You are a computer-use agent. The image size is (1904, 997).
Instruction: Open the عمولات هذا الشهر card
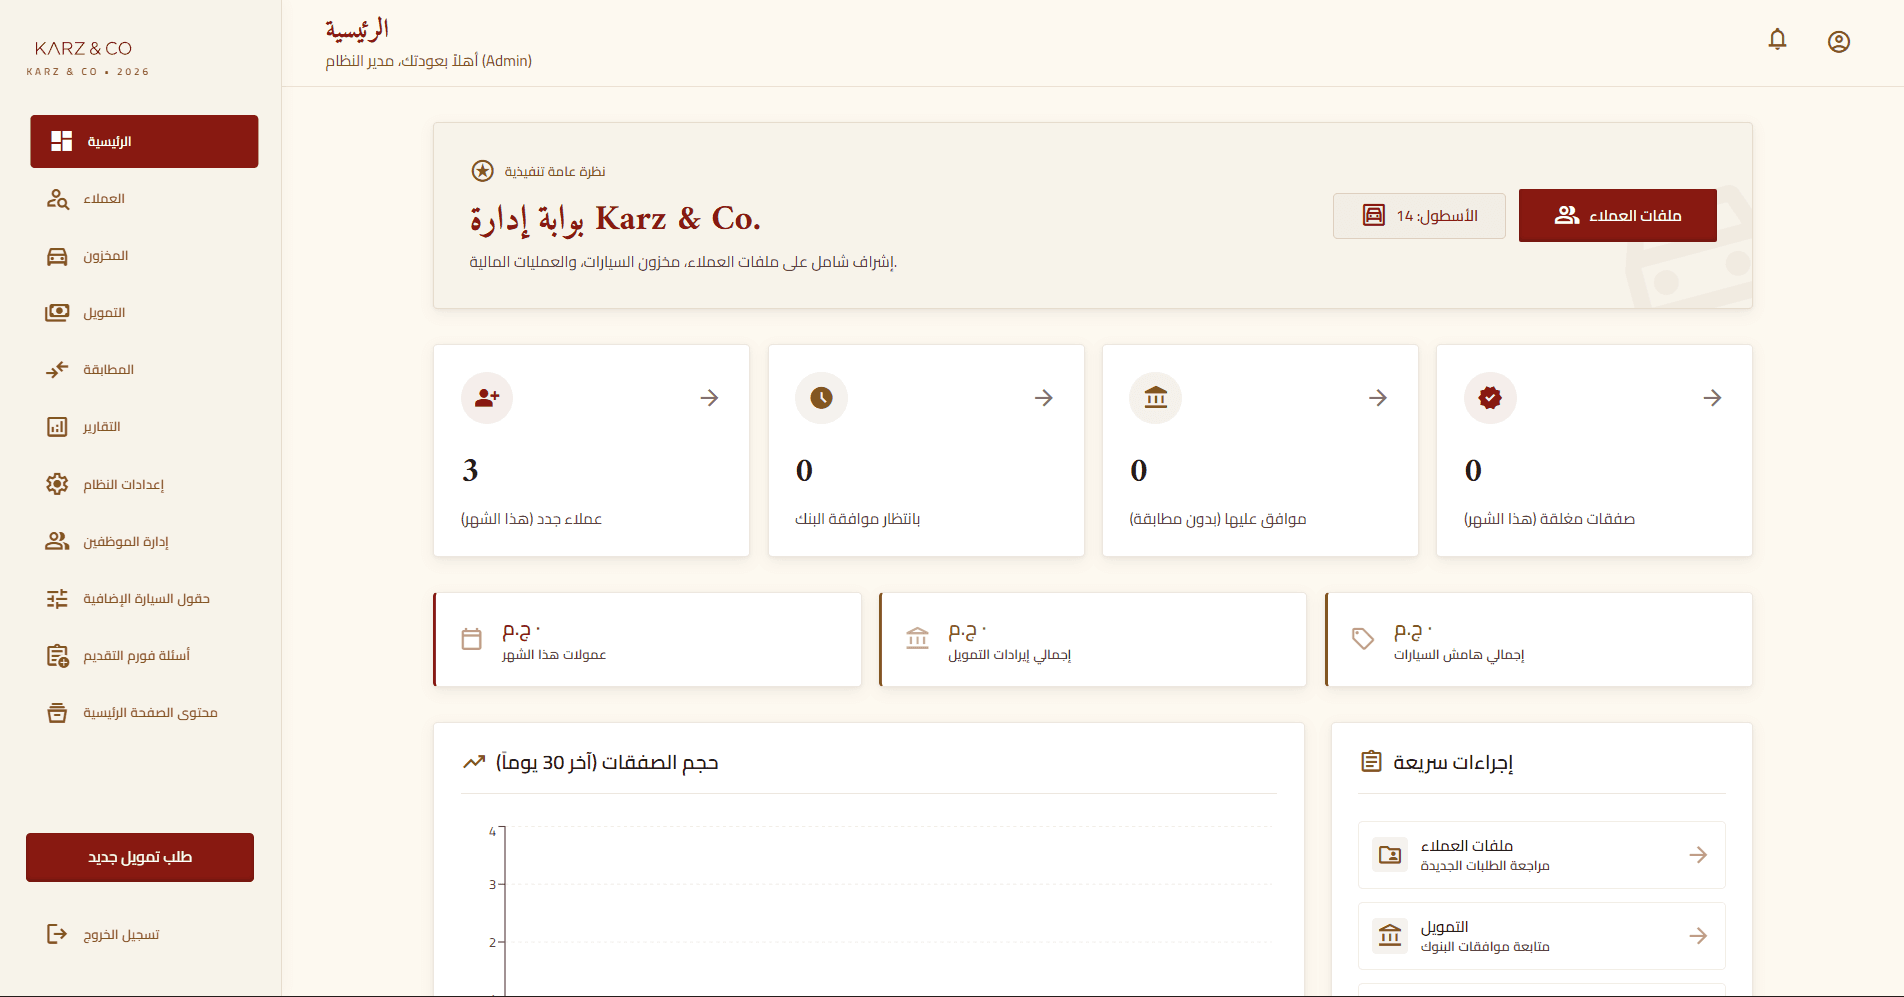(x=647, y=640)
